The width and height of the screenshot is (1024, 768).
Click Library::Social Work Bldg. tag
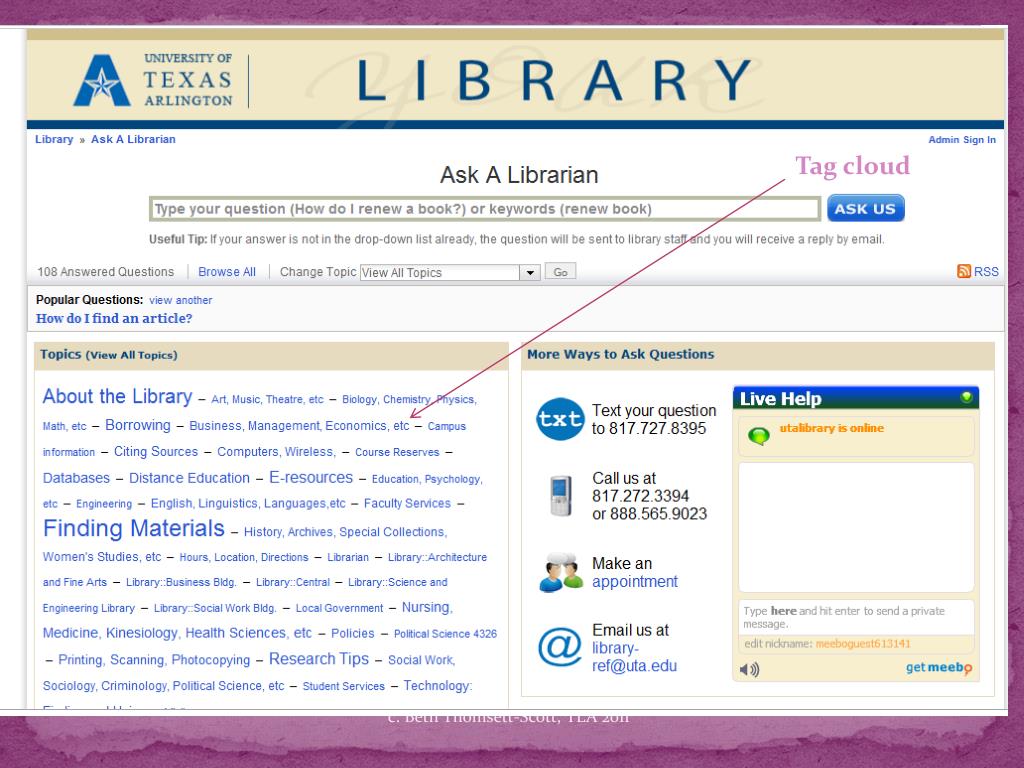(x=215, y=609)
